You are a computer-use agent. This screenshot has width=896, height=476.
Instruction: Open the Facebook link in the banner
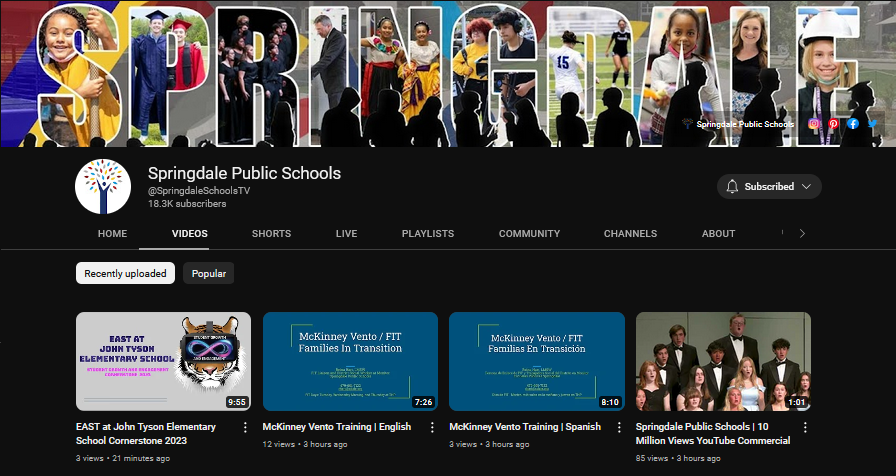click(x=853, y=123)
